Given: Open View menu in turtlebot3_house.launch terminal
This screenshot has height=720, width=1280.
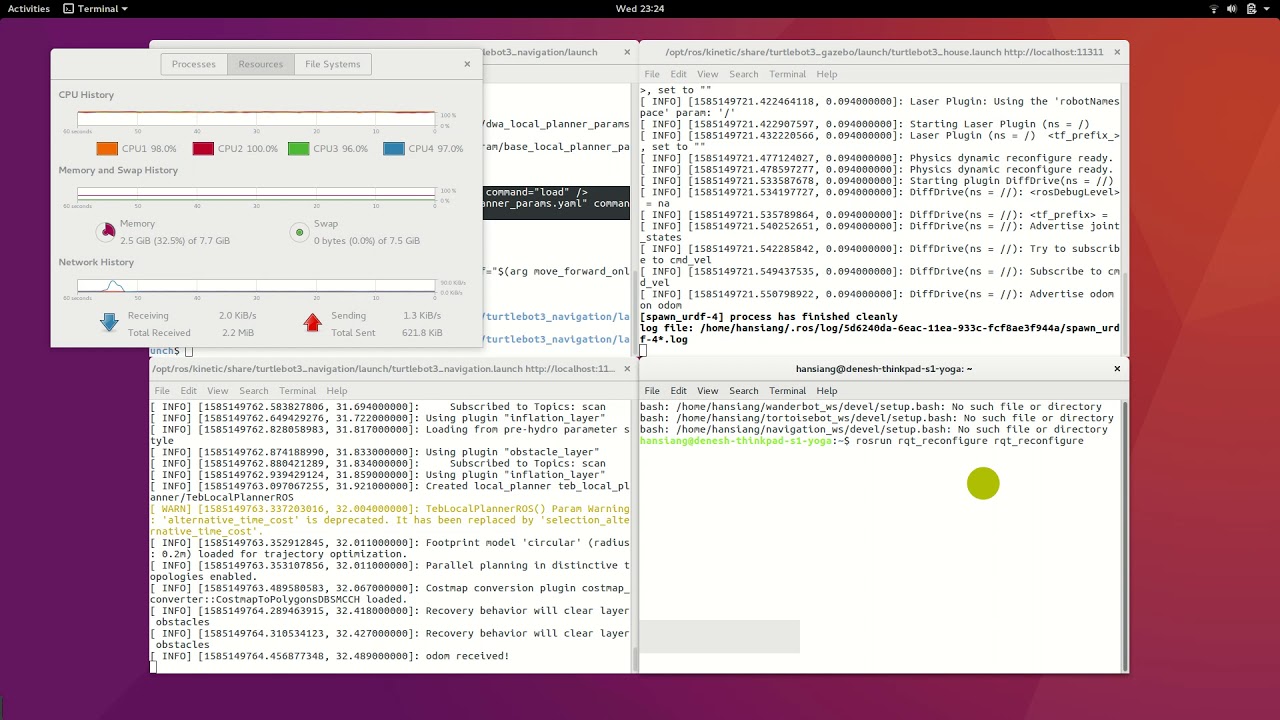Looking at the screenshot, I should tap(708, 74).
